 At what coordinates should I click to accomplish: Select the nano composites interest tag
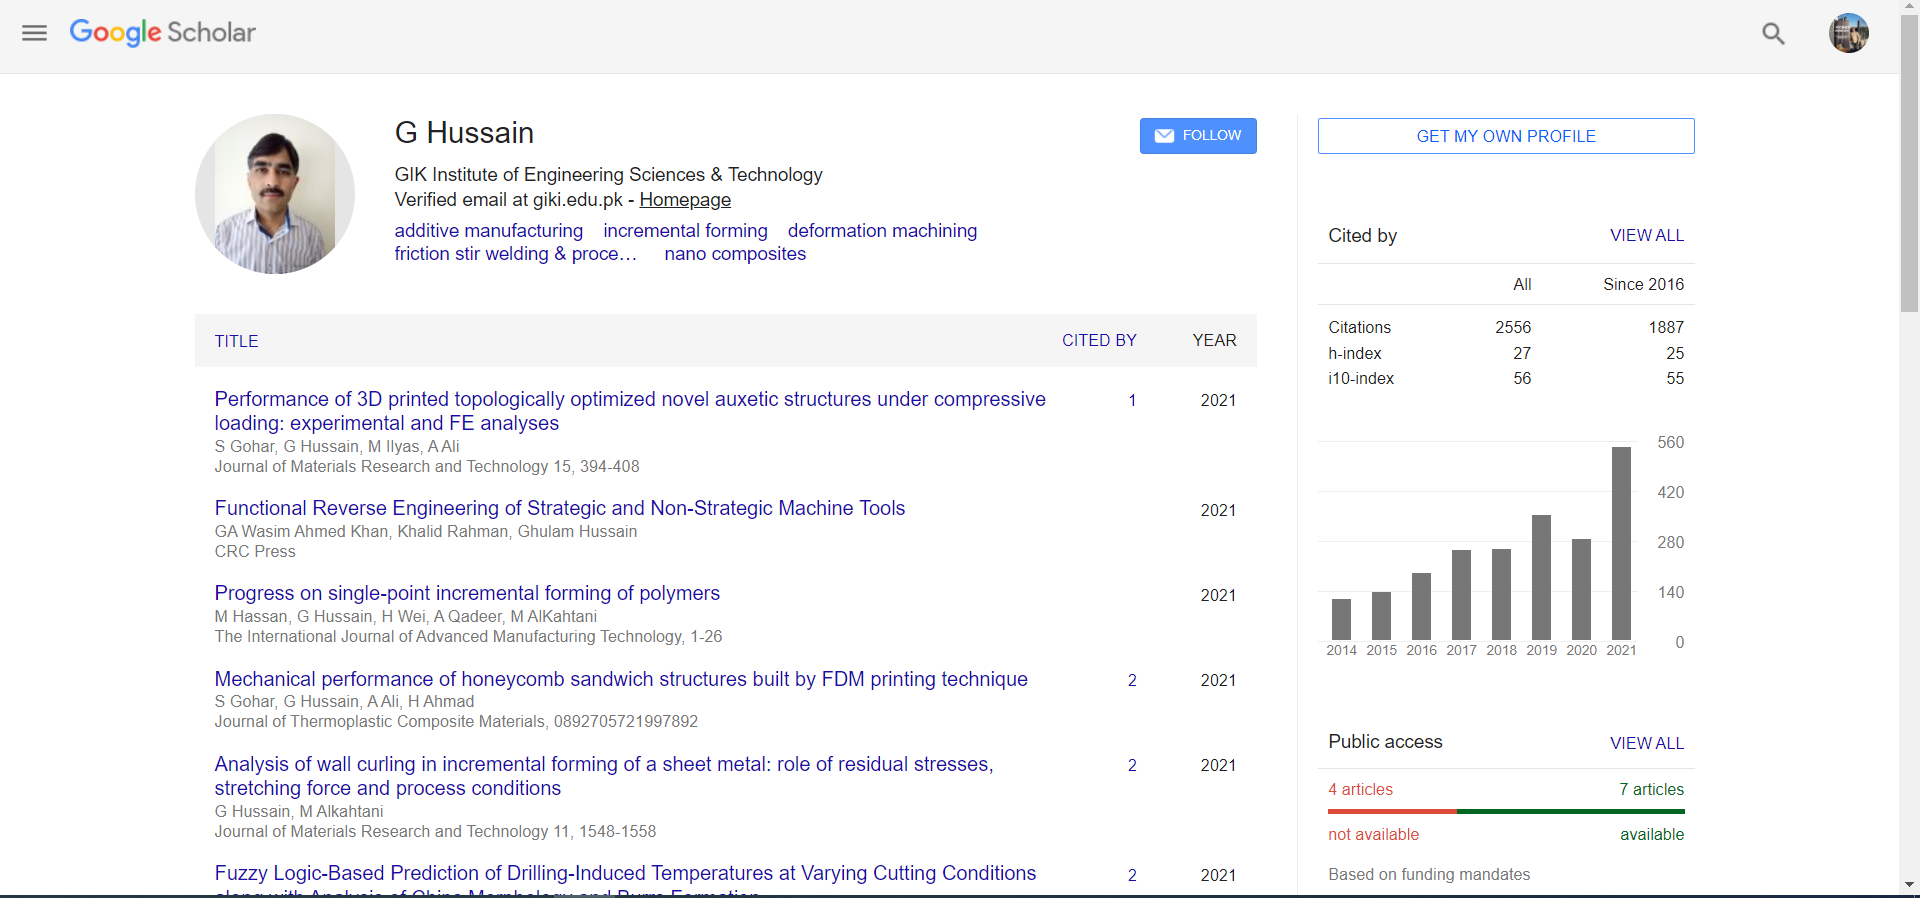[x=735, y=254]
